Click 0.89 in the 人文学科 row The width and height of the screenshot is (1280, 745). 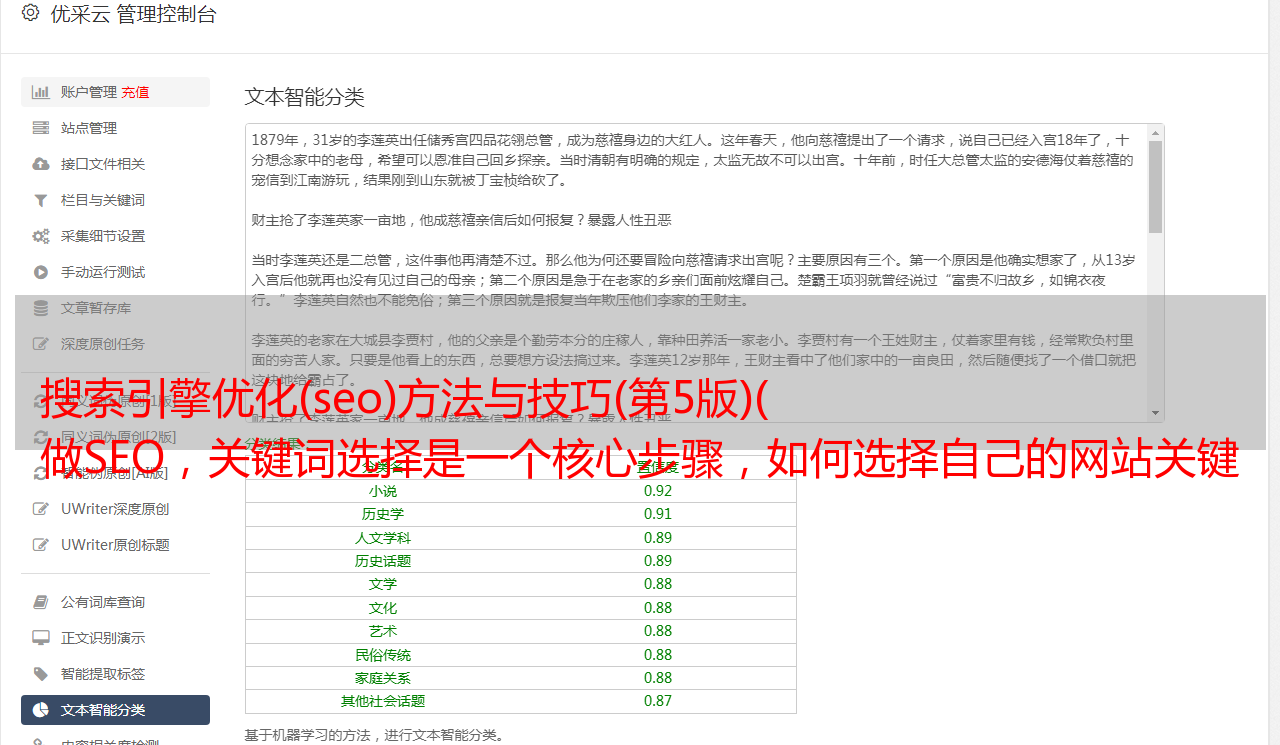coord(658,538)
